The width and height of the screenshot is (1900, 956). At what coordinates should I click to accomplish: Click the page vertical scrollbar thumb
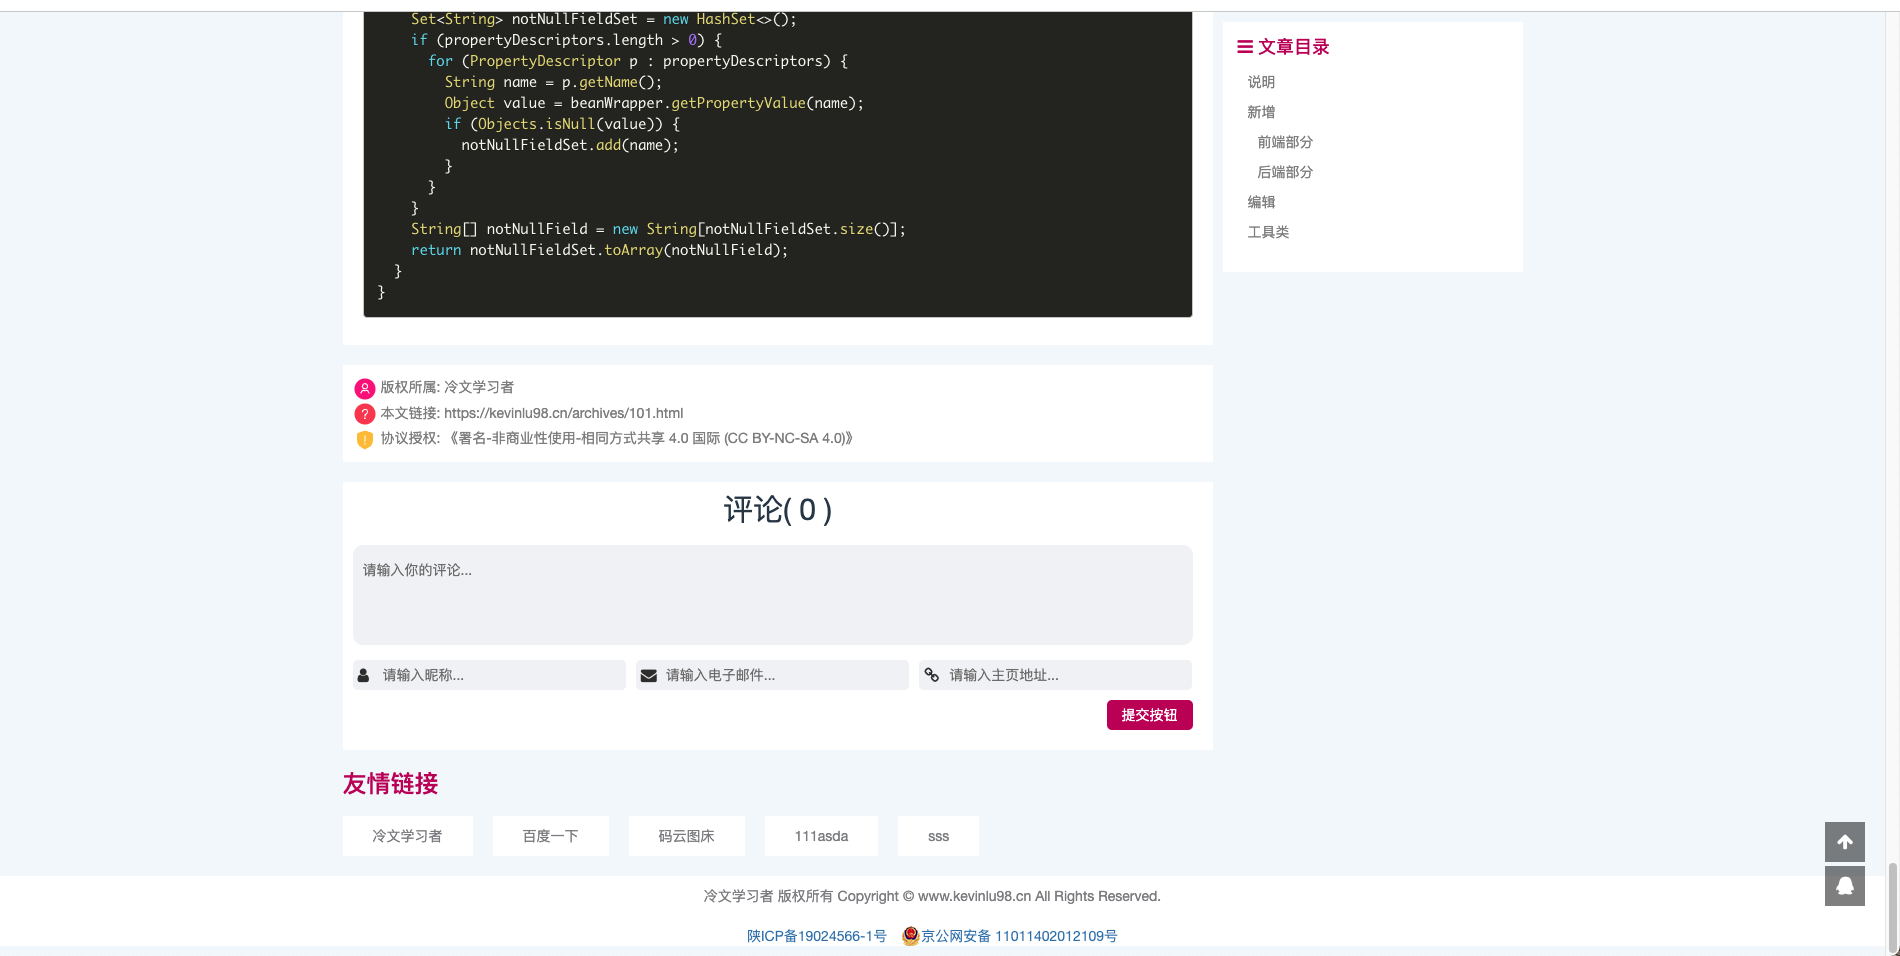[1892, 906]
